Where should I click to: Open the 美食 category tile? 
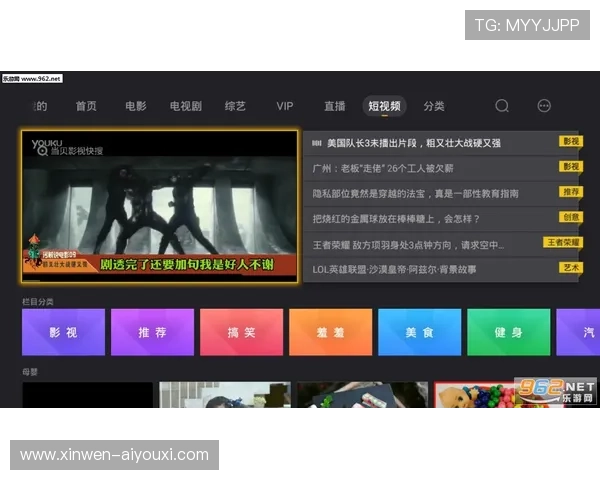pyautogui.click(x=419, y=332)
